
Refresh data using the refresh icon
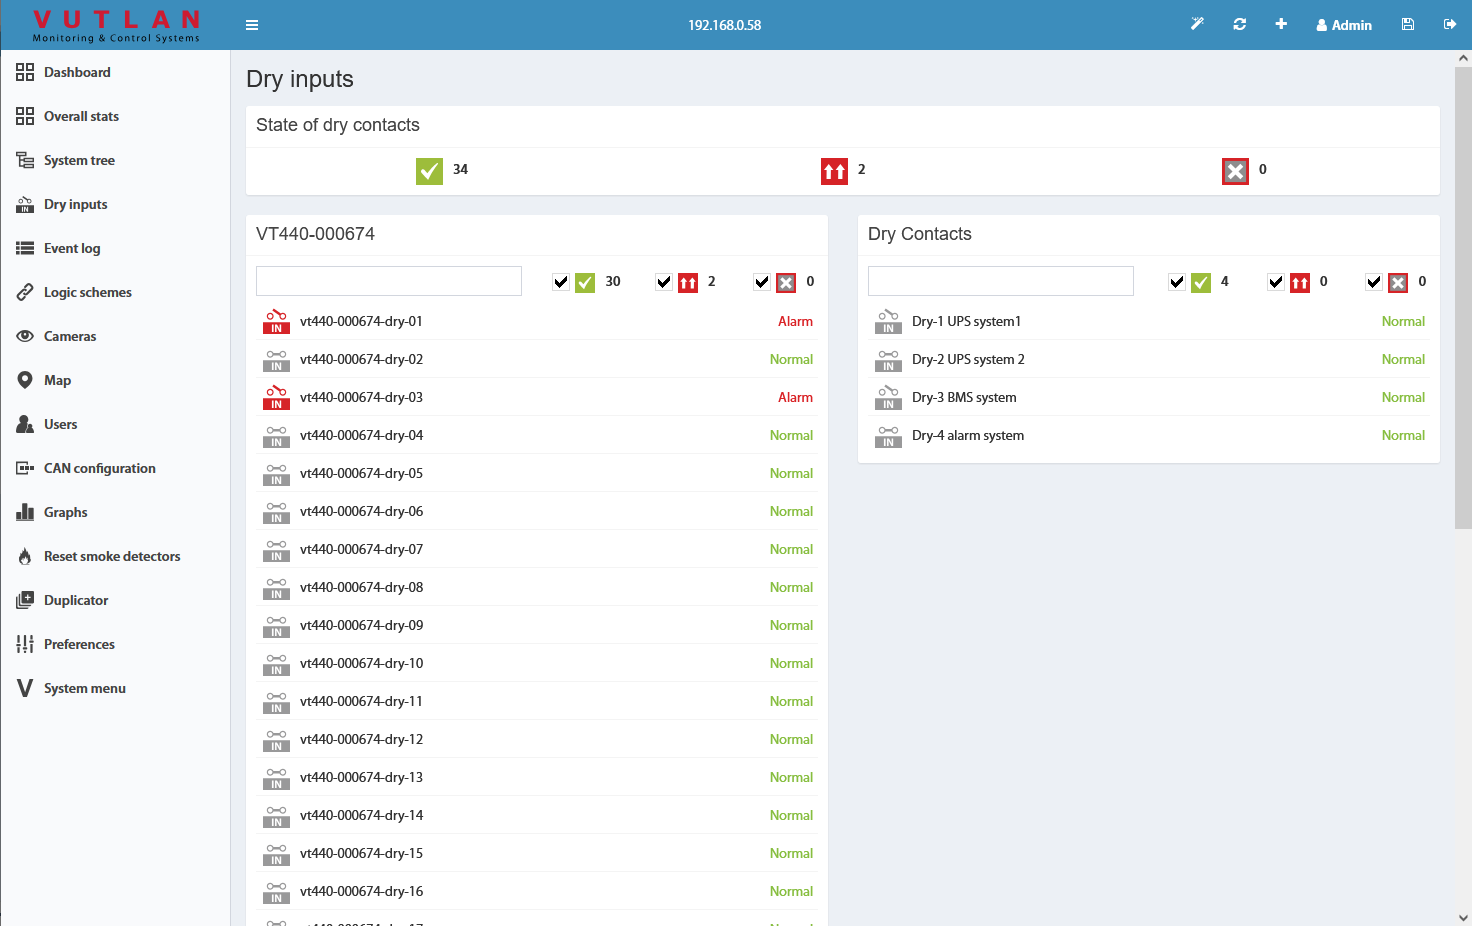coord(1239,23)
